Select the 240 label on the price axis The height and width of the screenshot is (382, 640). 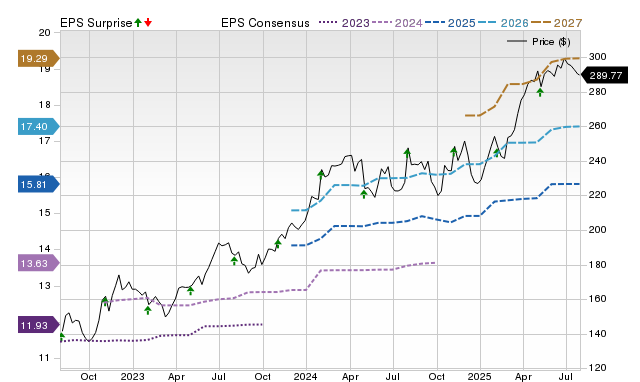[597, 161]
